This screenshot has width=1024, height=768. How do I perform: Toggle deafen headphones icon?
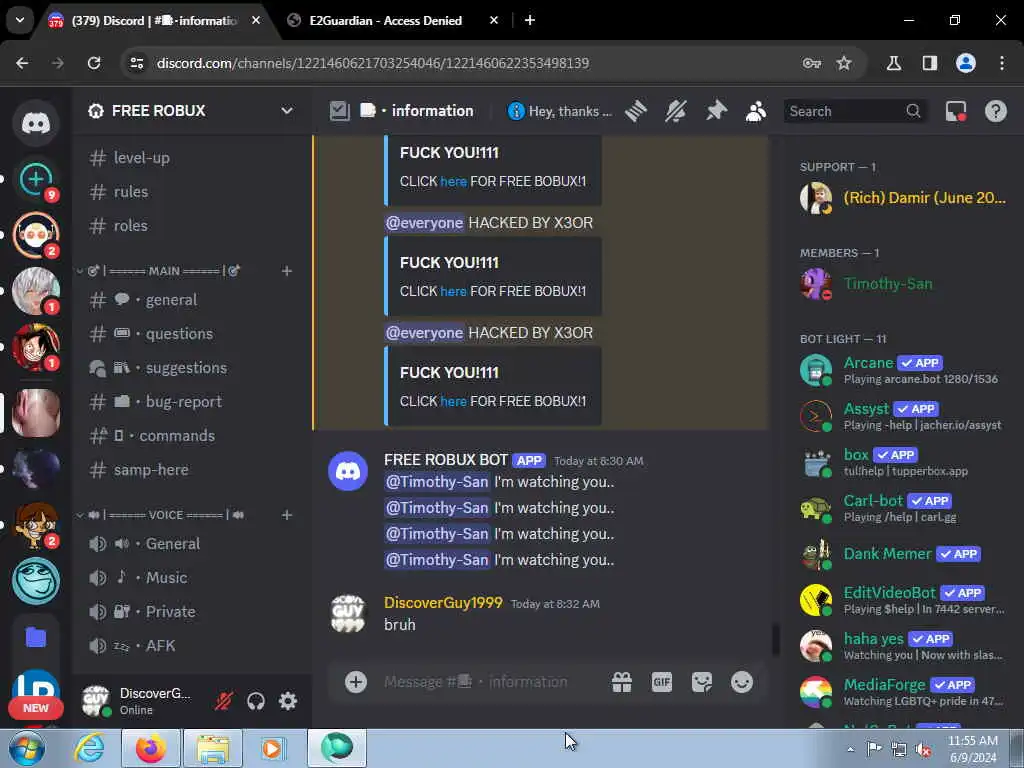256,701
